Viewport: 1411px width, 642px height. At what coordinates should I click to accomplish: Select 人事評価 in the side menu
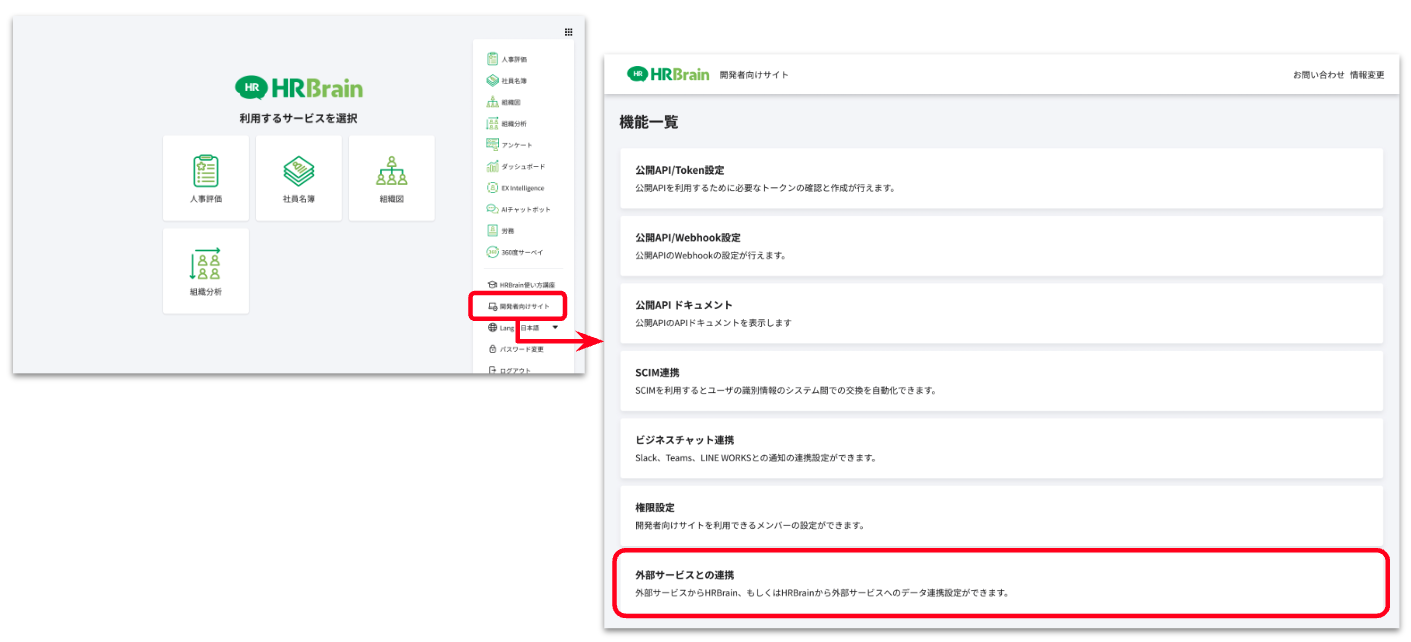(x=514, y=59)
